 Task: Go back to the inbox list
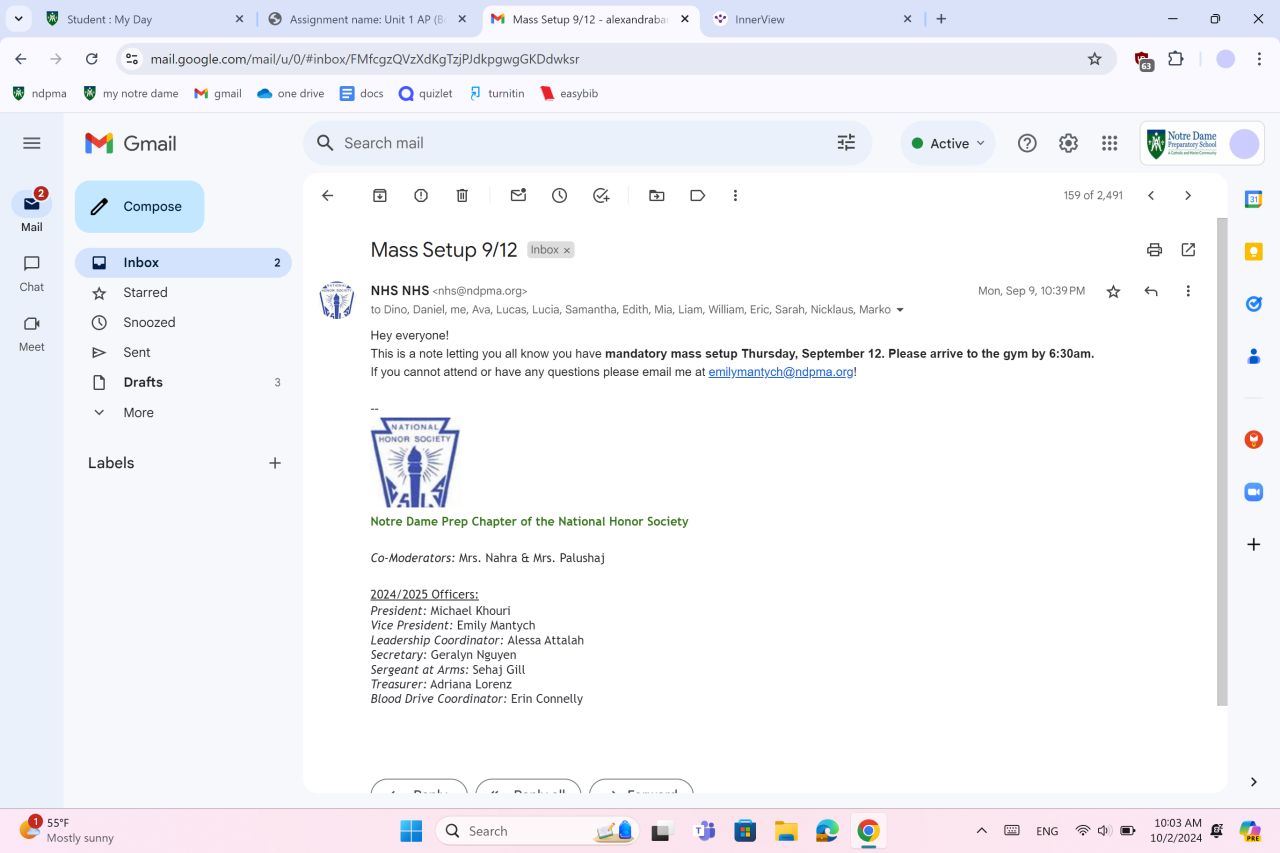coord(328,196)
